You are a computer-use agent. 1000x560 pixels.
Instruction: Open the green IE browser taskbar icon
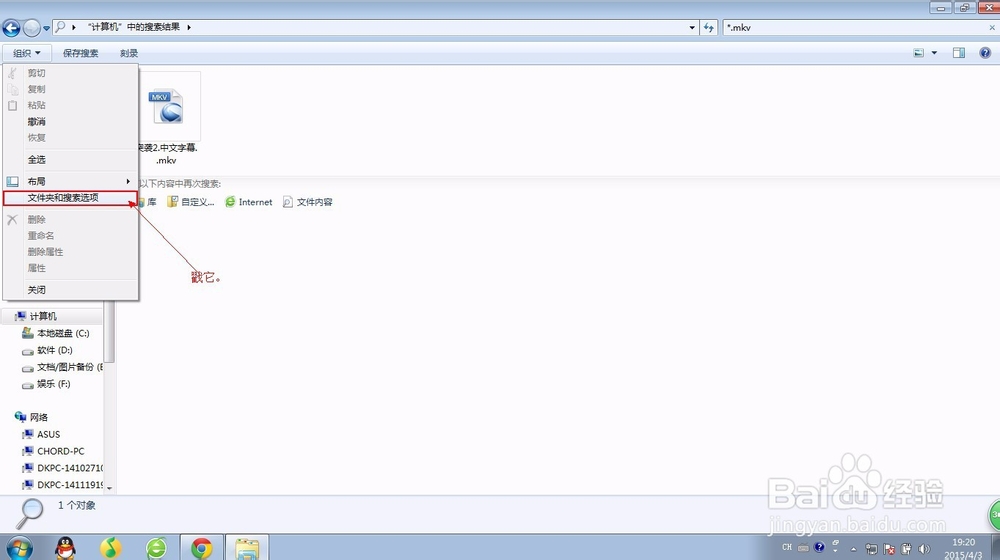tap(156, 548)
